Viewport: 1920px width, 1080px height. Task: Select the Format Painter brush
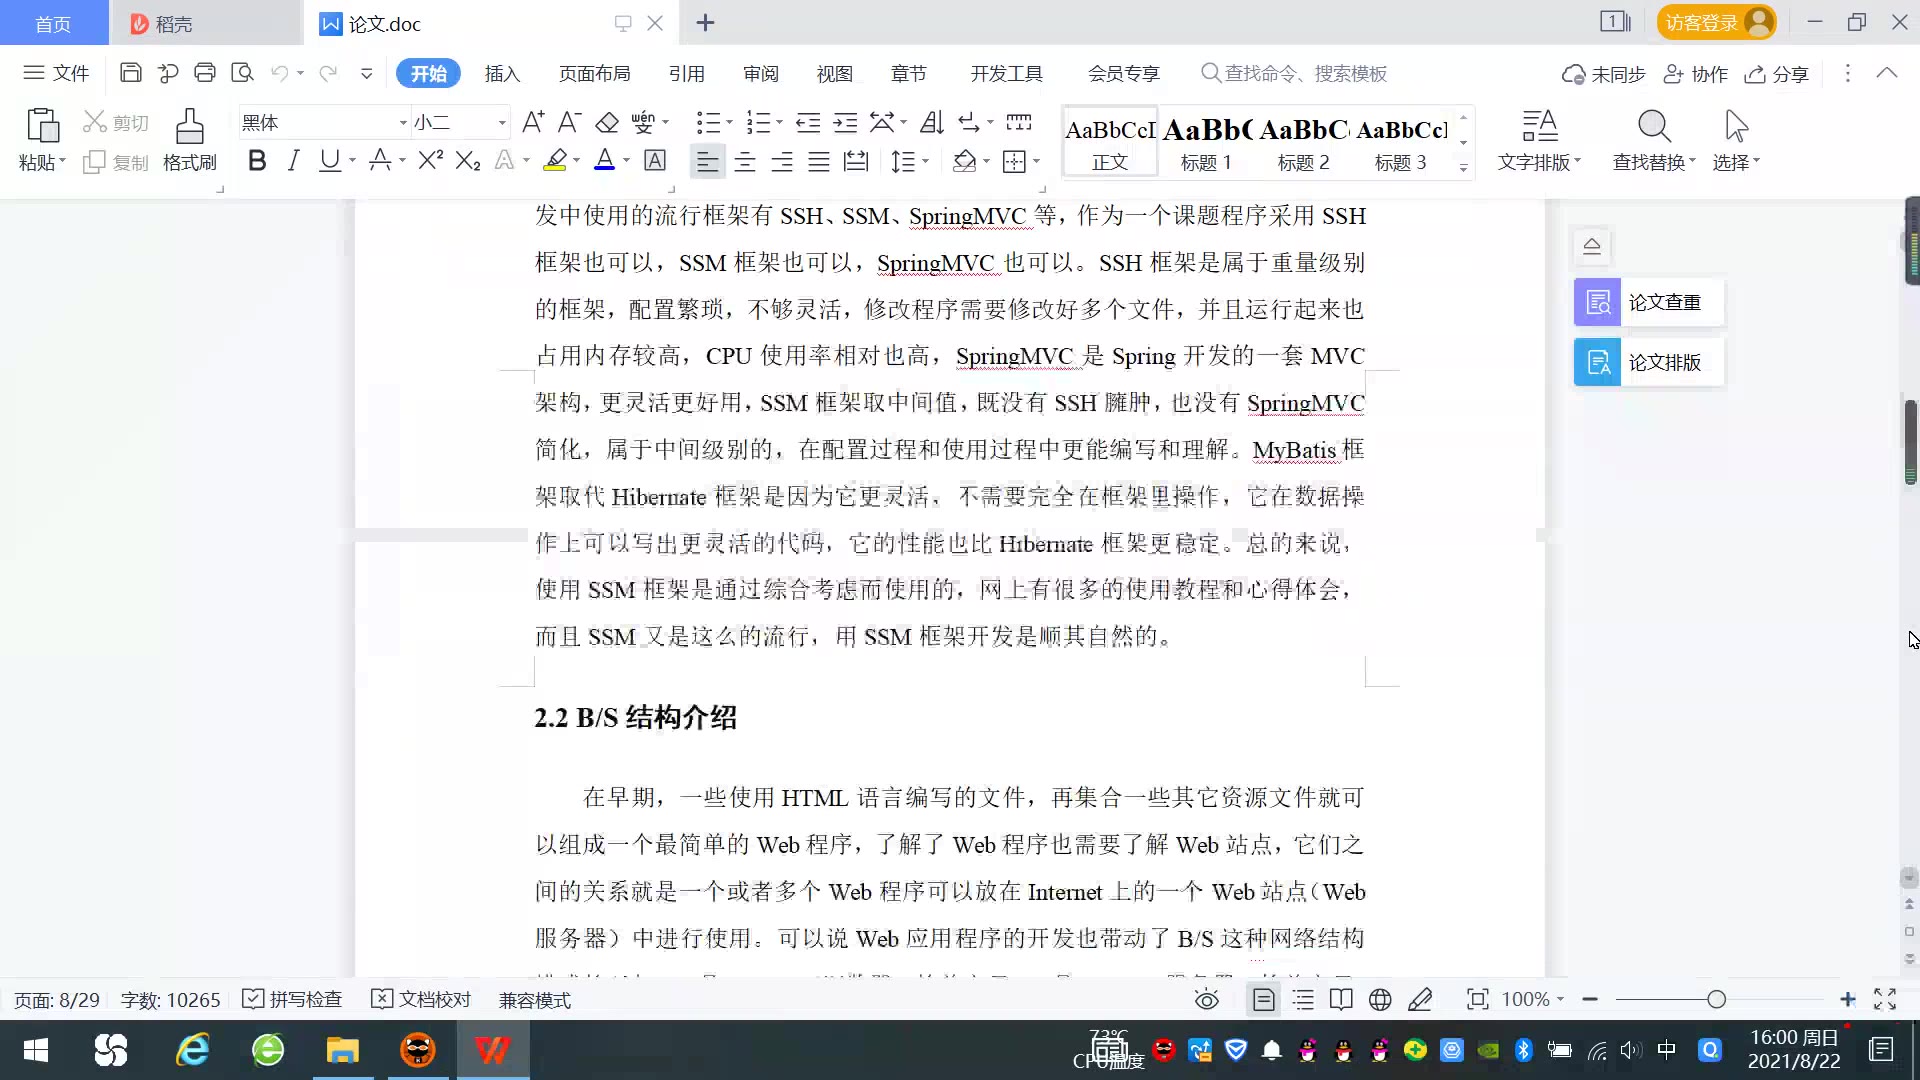pos(189,139)
